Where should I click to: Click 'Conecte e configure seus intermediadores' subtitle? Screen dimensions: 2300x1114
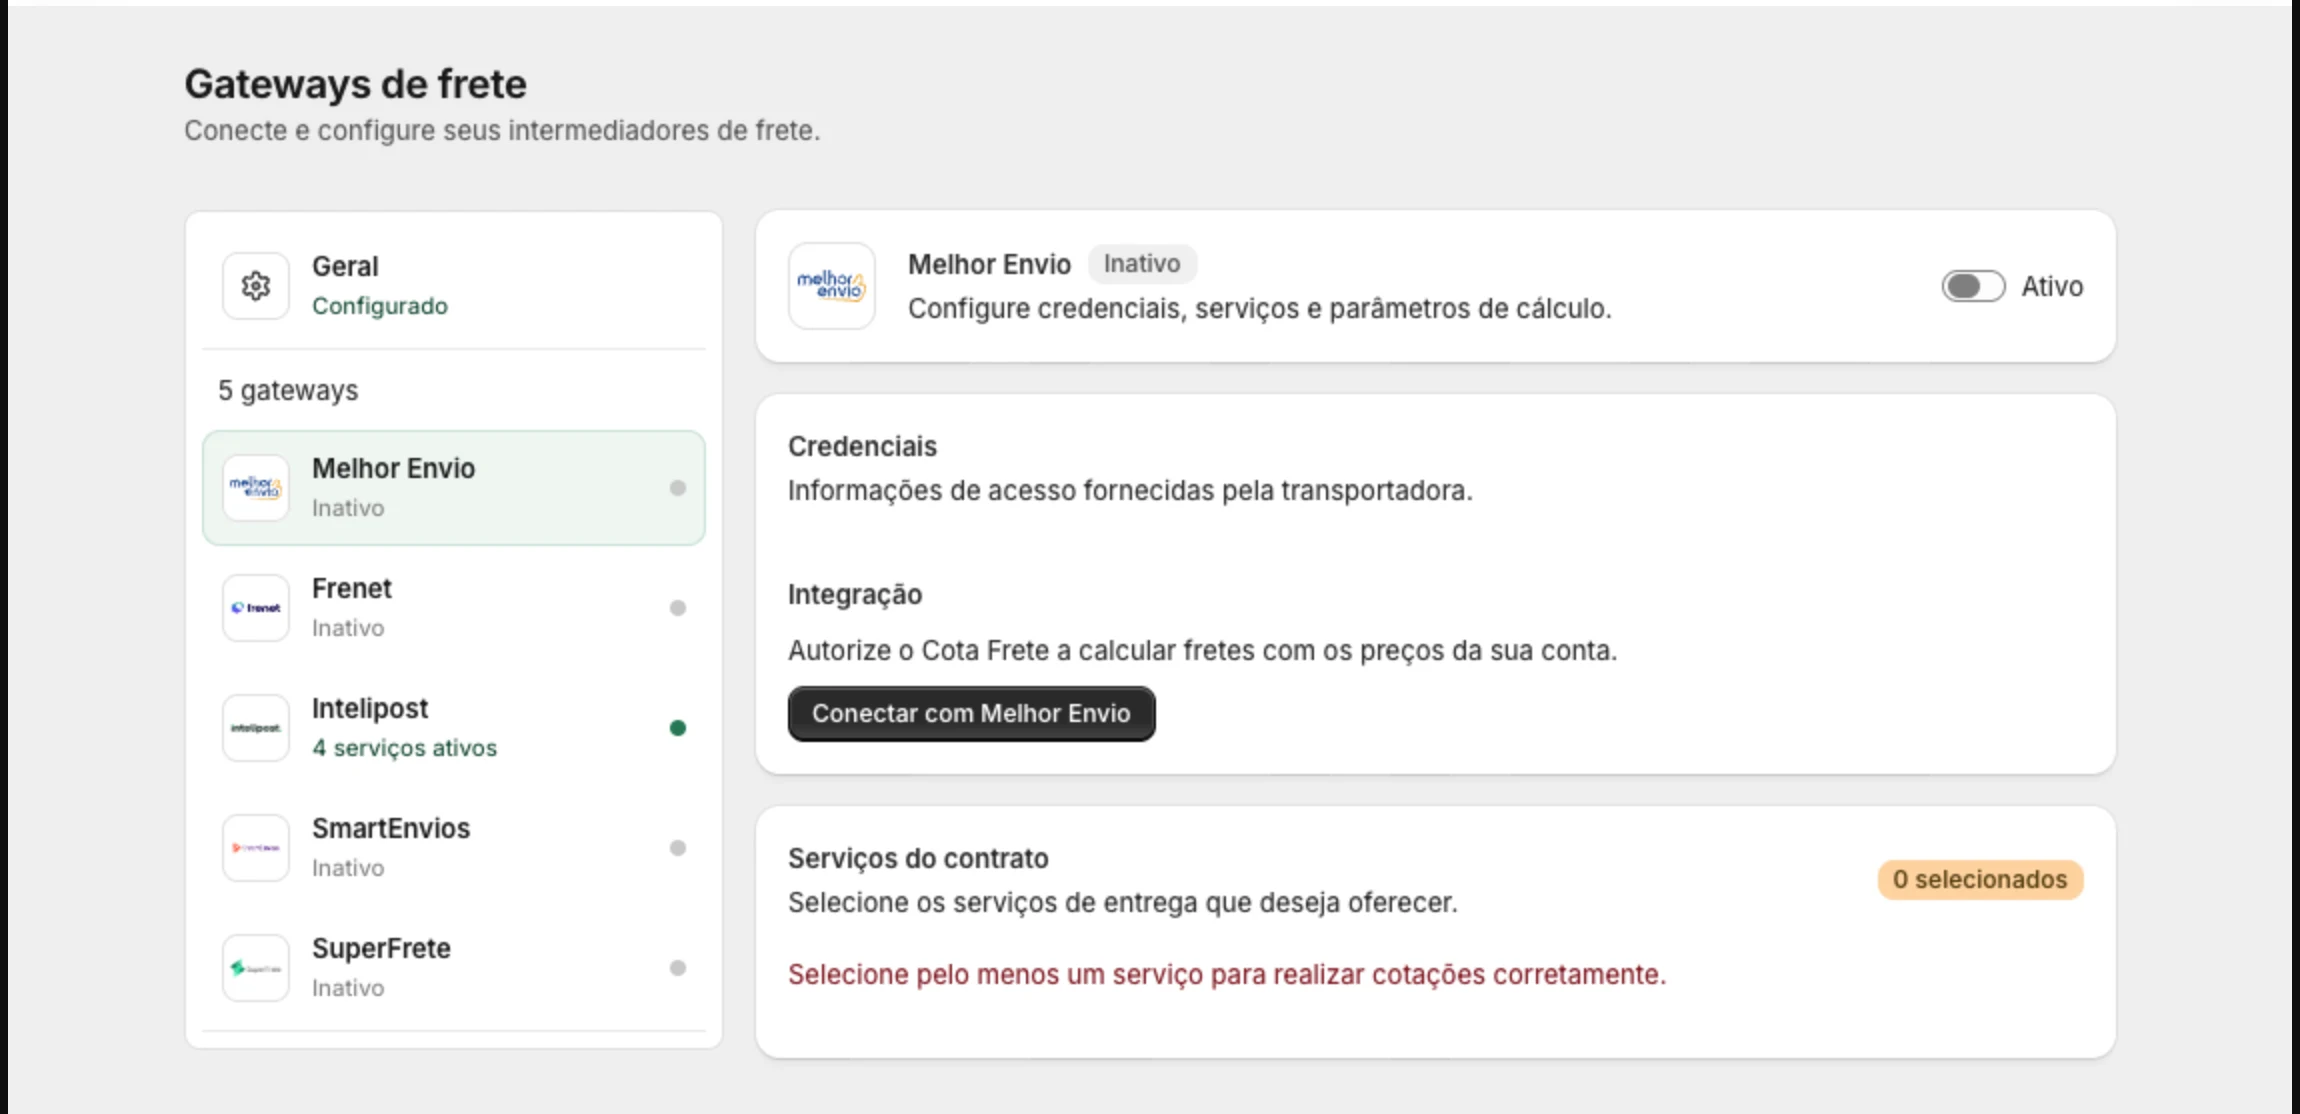502,130
